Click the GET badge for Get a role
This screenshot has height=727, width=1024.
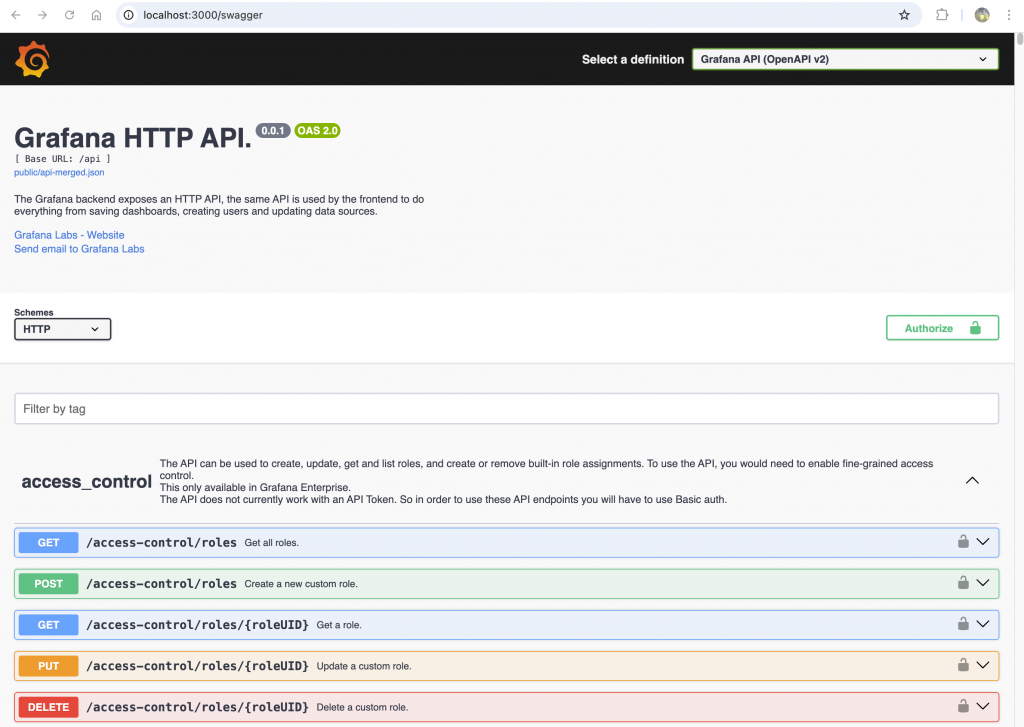(48, 625)
